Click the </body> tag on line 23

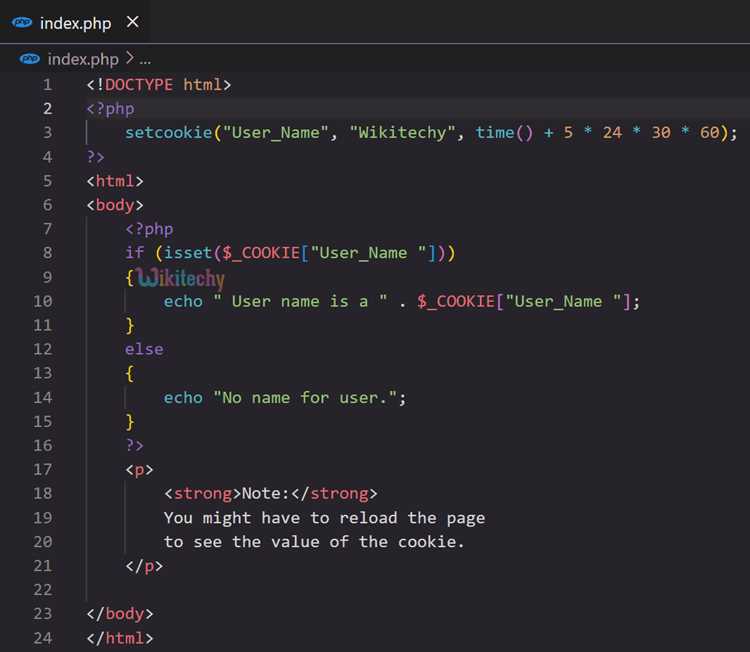(x=120, y=614)
